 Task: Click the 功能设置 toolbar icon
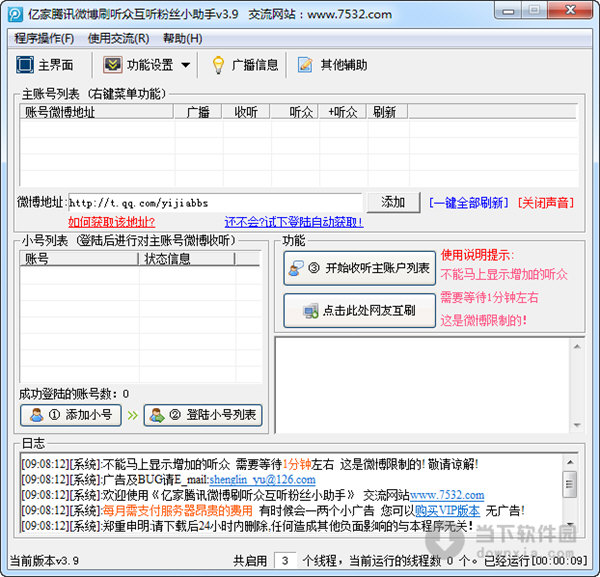point(112,65)
